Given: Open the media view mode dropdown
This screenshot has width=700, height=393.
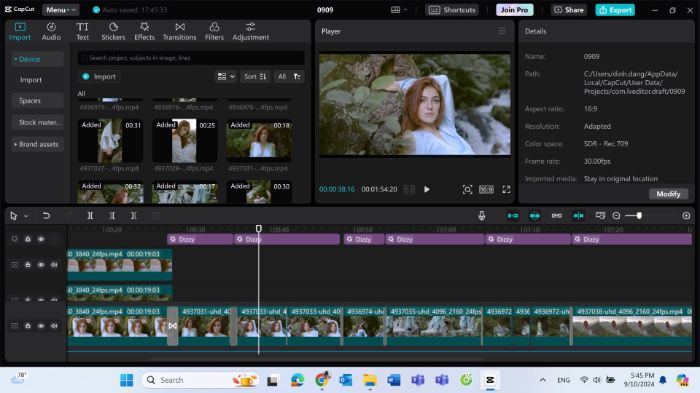Looking at the screenshot, I should [x=226, y=77].
